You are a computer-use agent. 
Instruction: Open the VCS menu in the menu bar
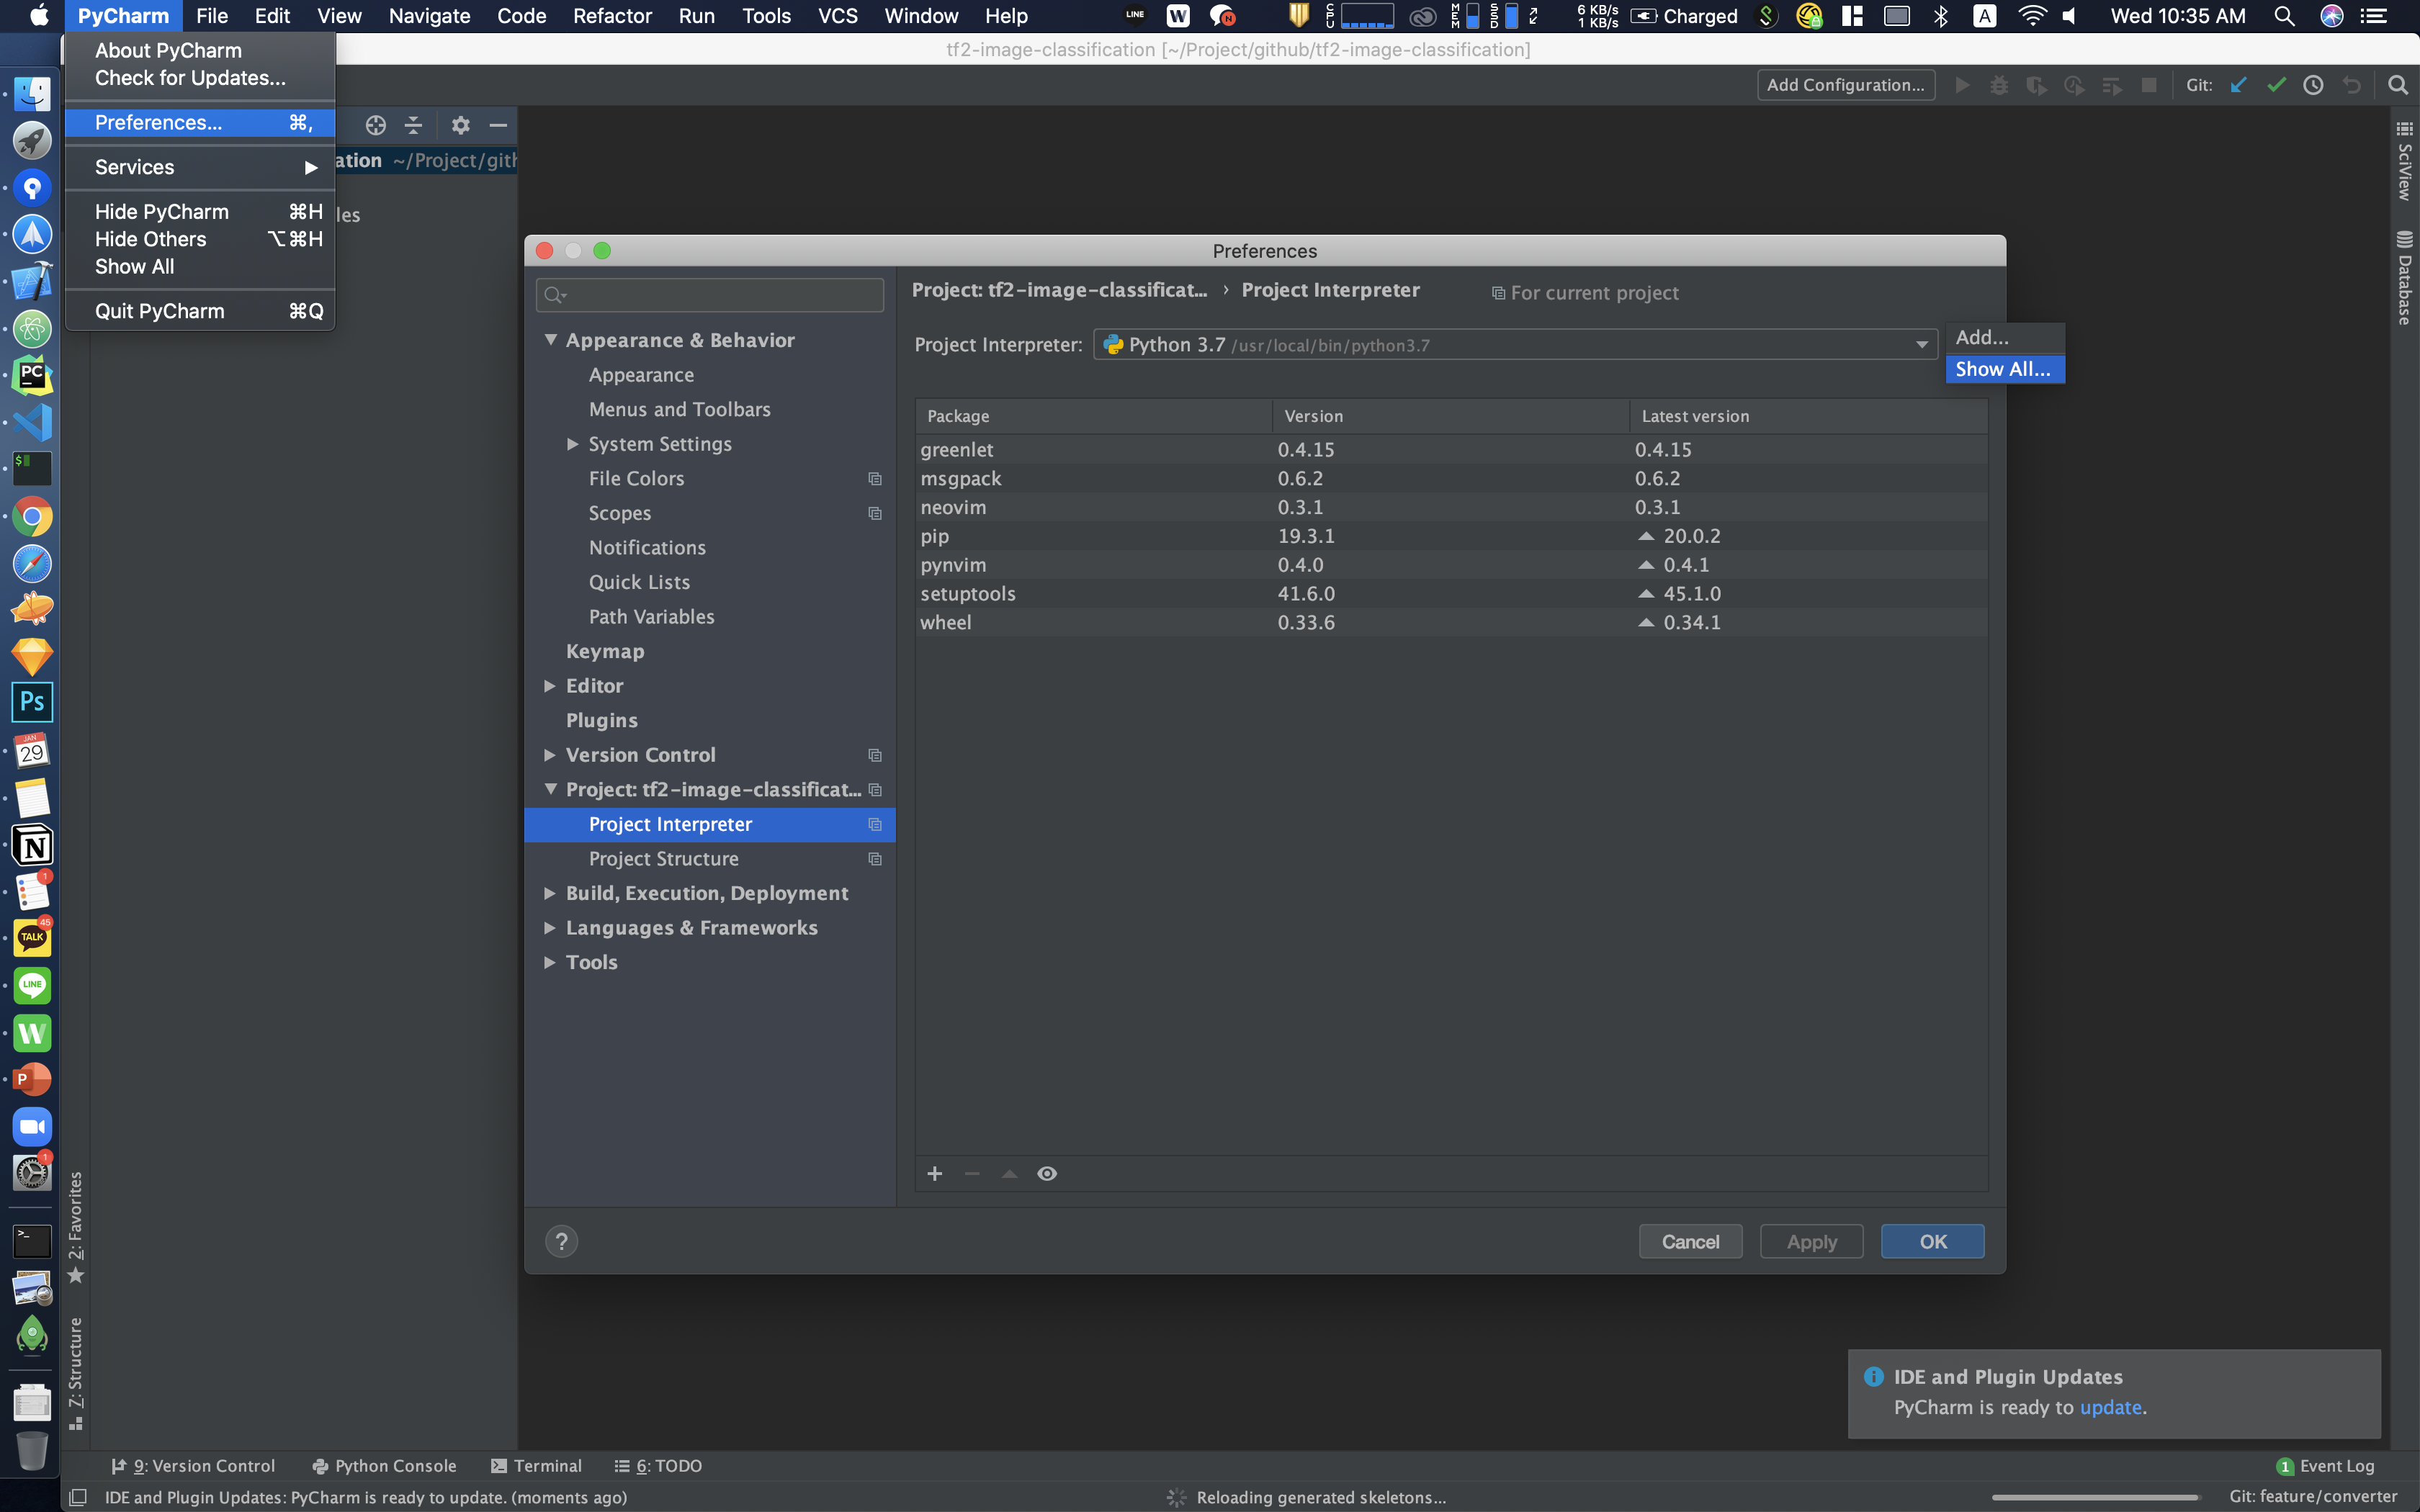click(x=838, y=16)
